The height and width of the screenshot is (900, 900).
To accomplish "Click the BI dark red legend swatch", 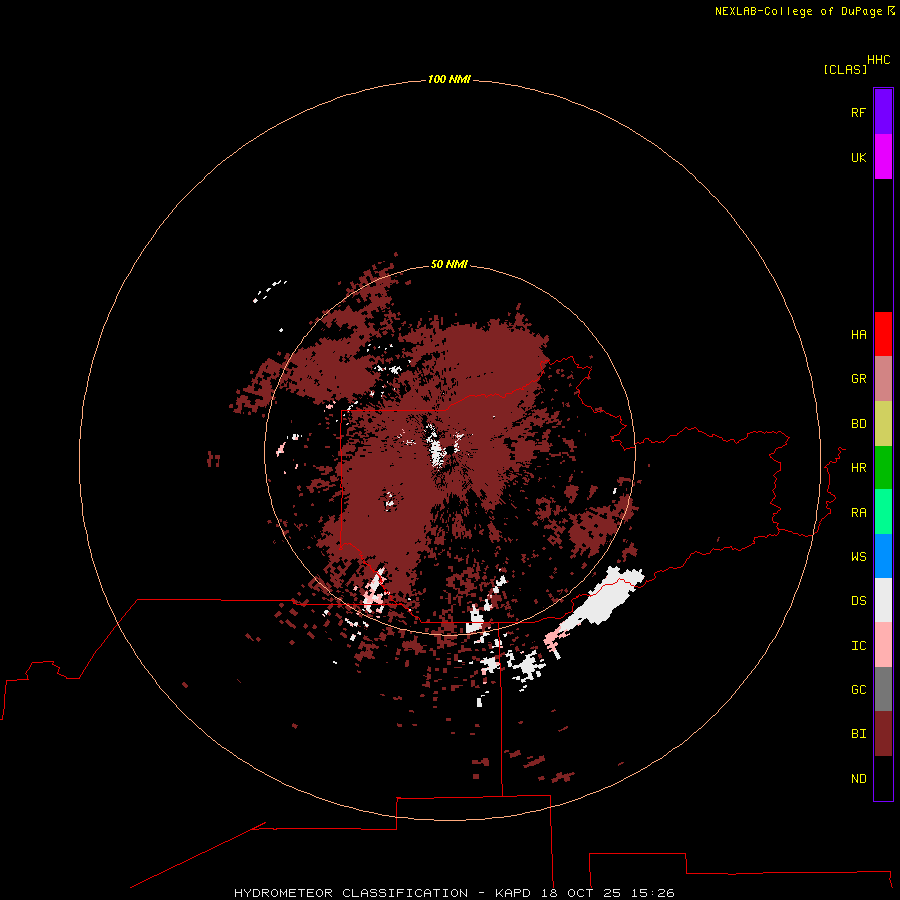I will (883, 734).
